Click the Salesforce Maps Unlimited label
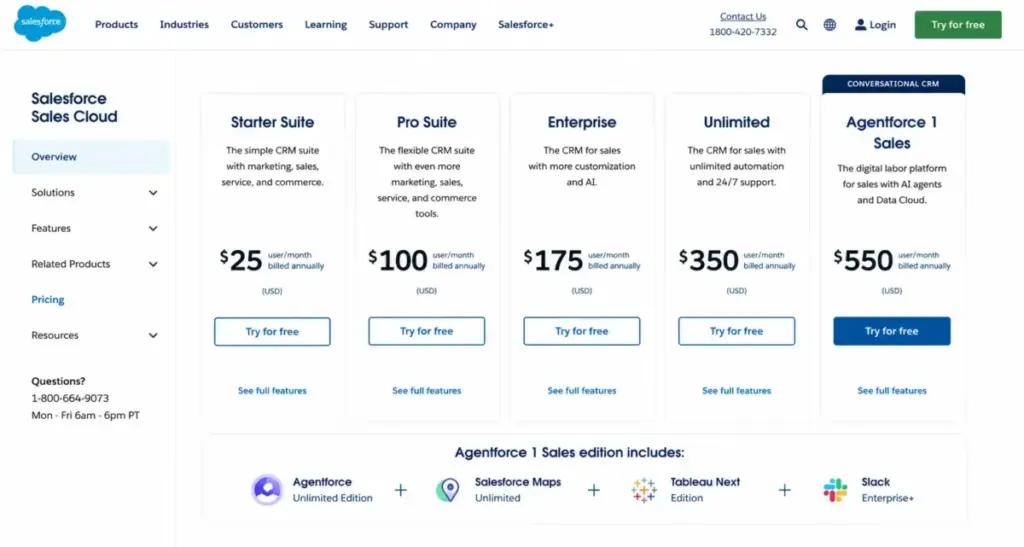Viewport: 1024px width, 547px height. click(518, 490)
